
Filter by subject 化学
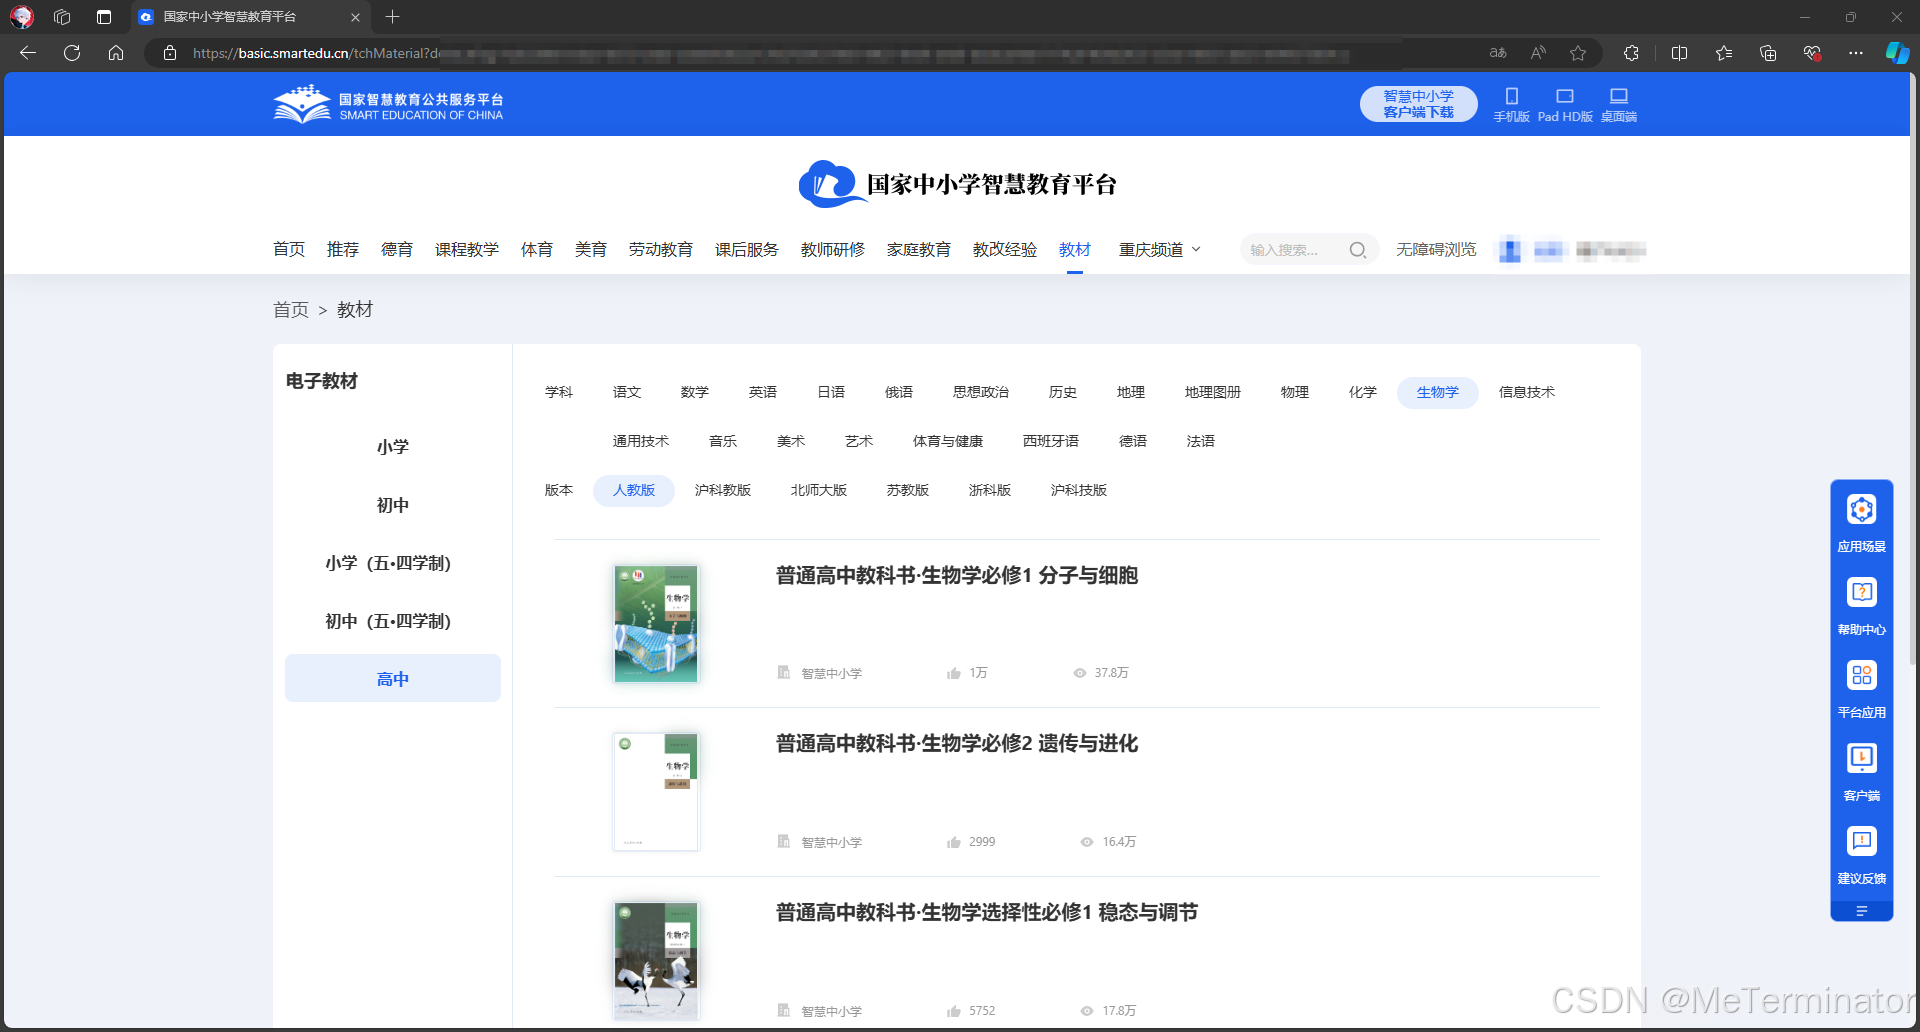pos(1363,392)
